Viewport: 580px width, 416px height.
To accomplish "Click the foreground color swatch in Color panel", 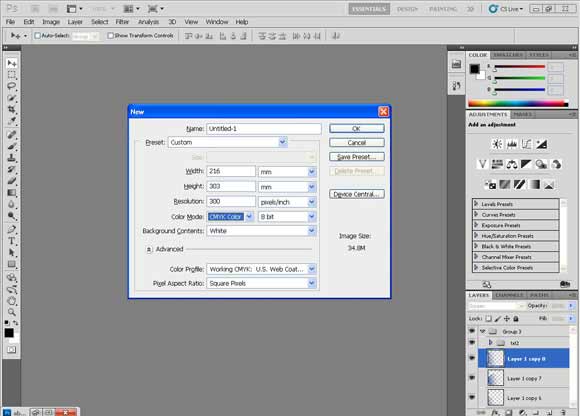I will point(475,69).
